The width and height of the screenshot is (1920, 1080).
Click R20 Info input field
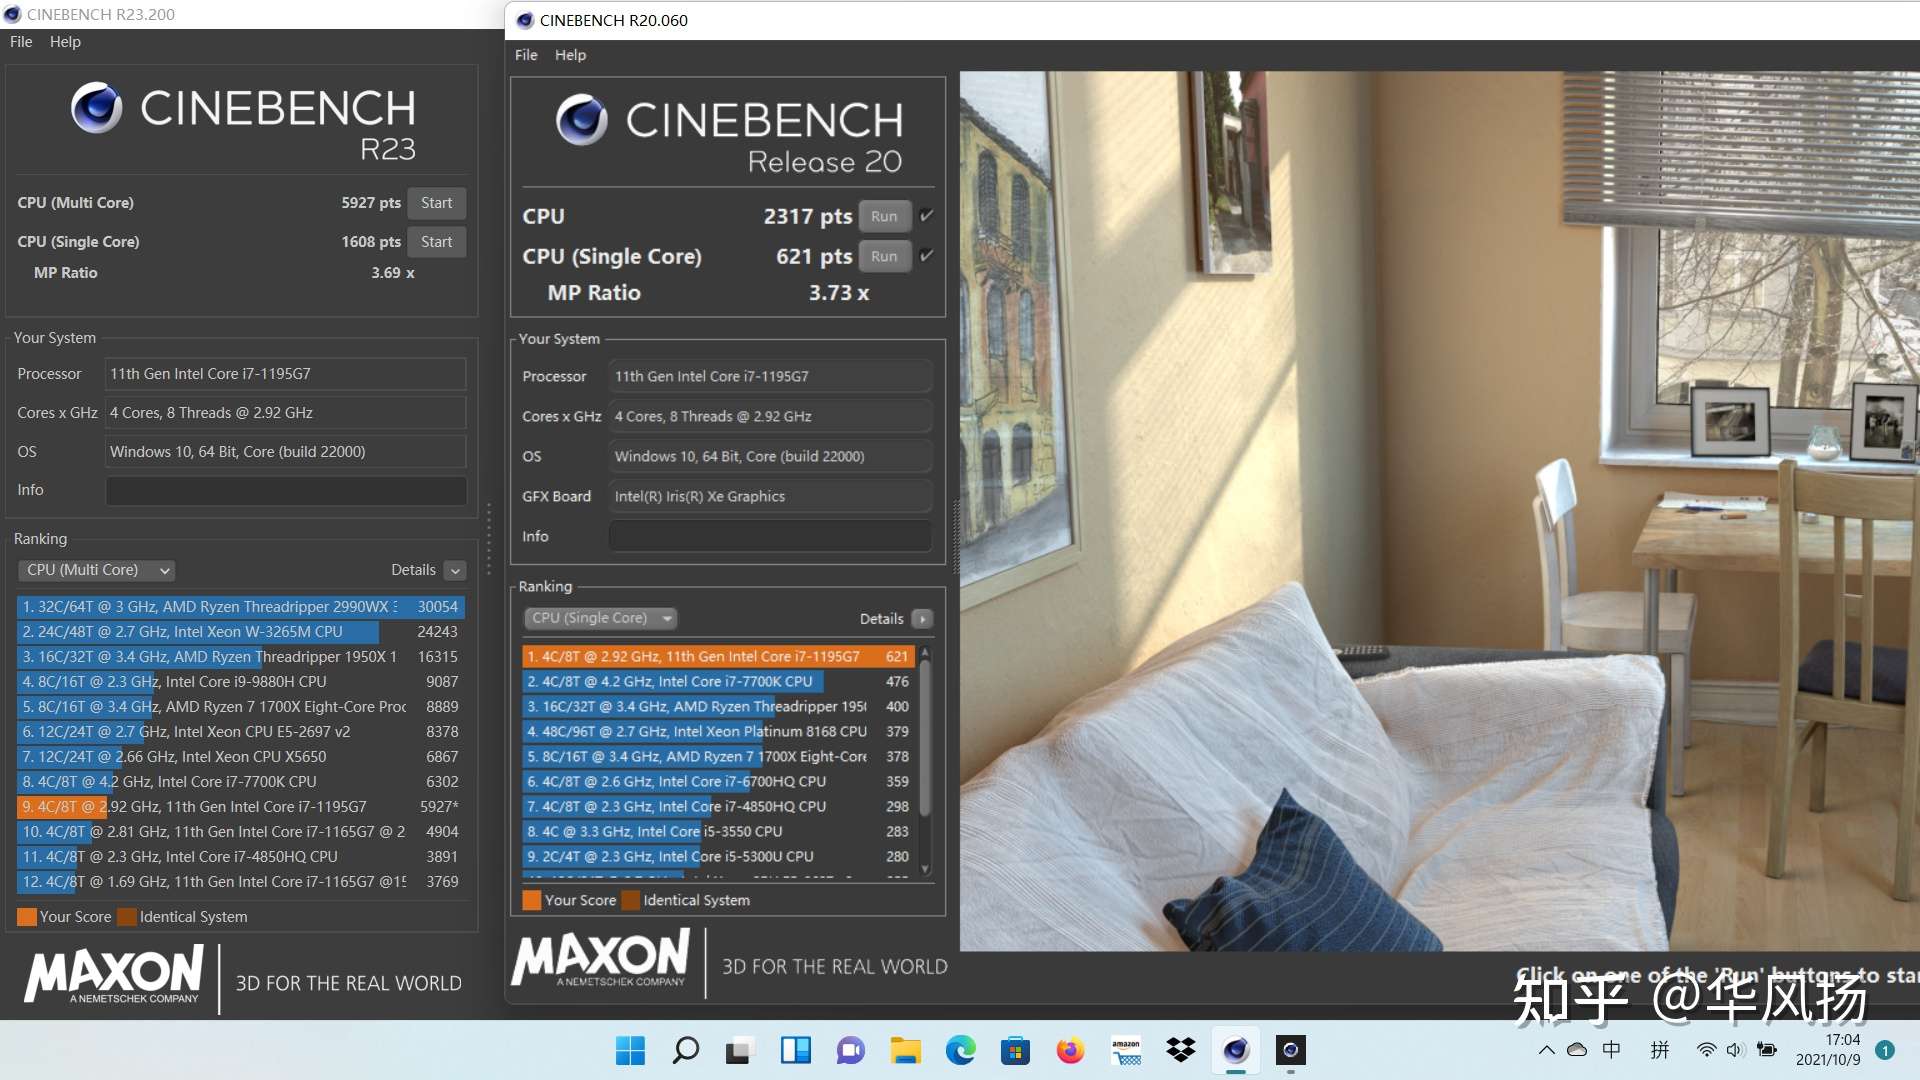pos(770,536)
